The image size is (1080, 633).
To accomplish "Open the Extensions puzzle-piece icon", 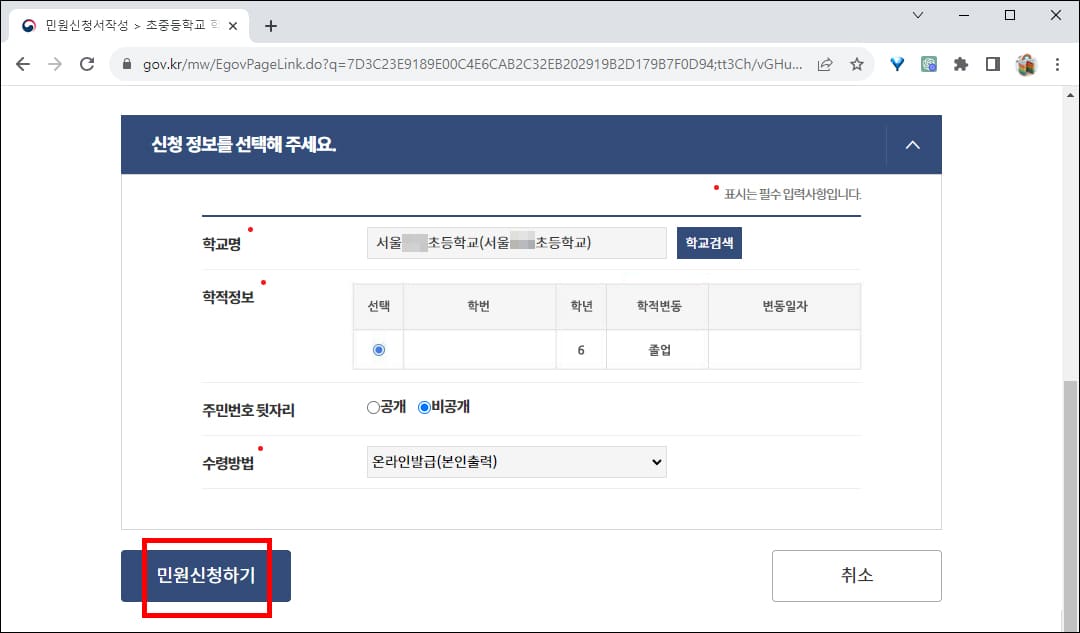I will click(x=961, y=64).
